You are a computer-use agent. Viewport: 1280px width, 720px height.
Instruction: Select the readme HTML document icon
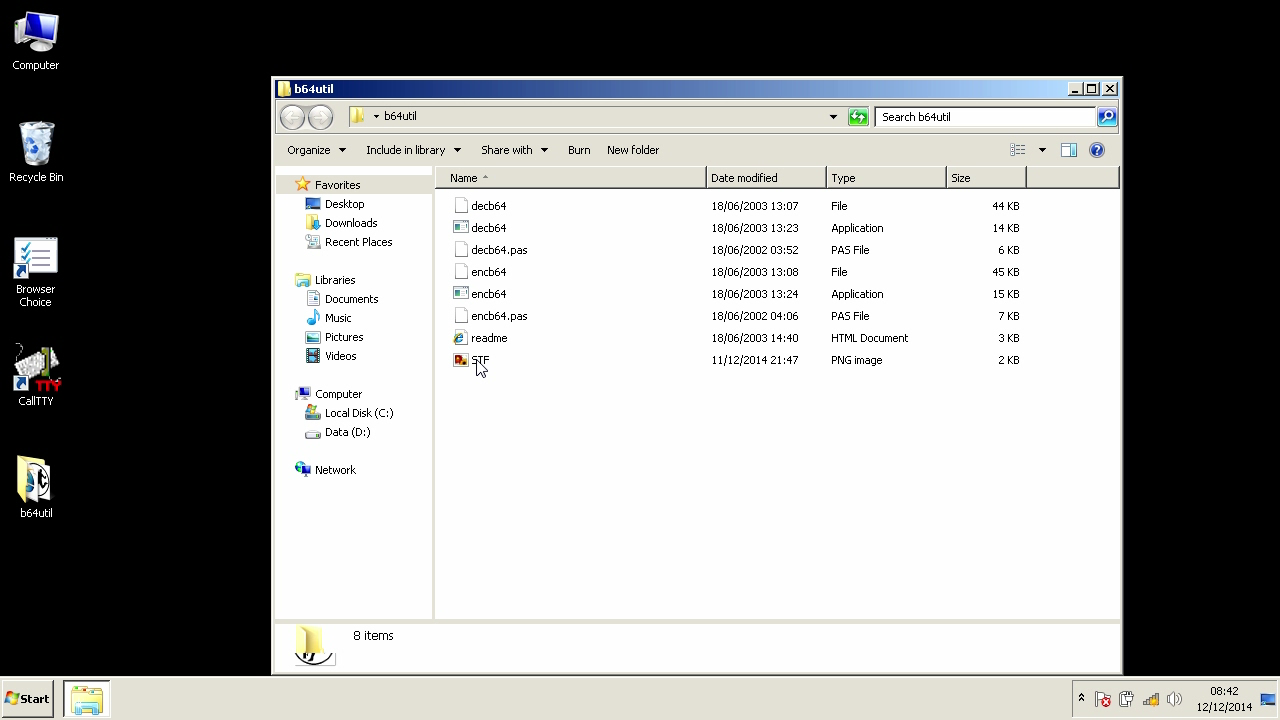pos(461,338)
